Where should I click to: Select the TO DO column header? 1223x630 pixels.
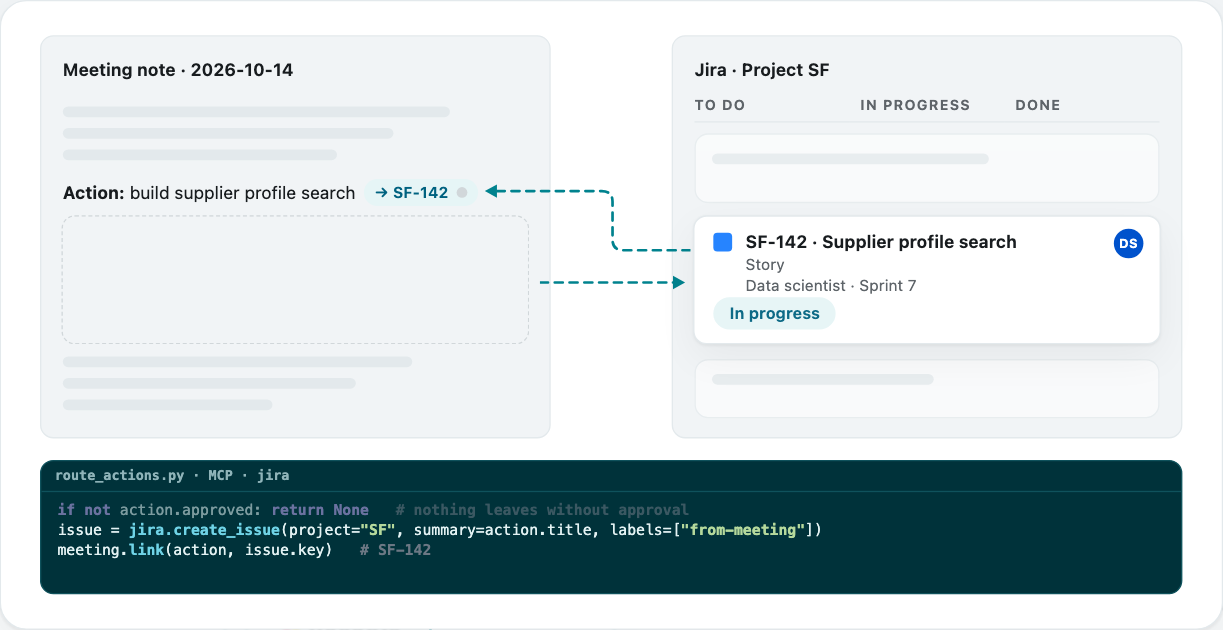[720, 105]
